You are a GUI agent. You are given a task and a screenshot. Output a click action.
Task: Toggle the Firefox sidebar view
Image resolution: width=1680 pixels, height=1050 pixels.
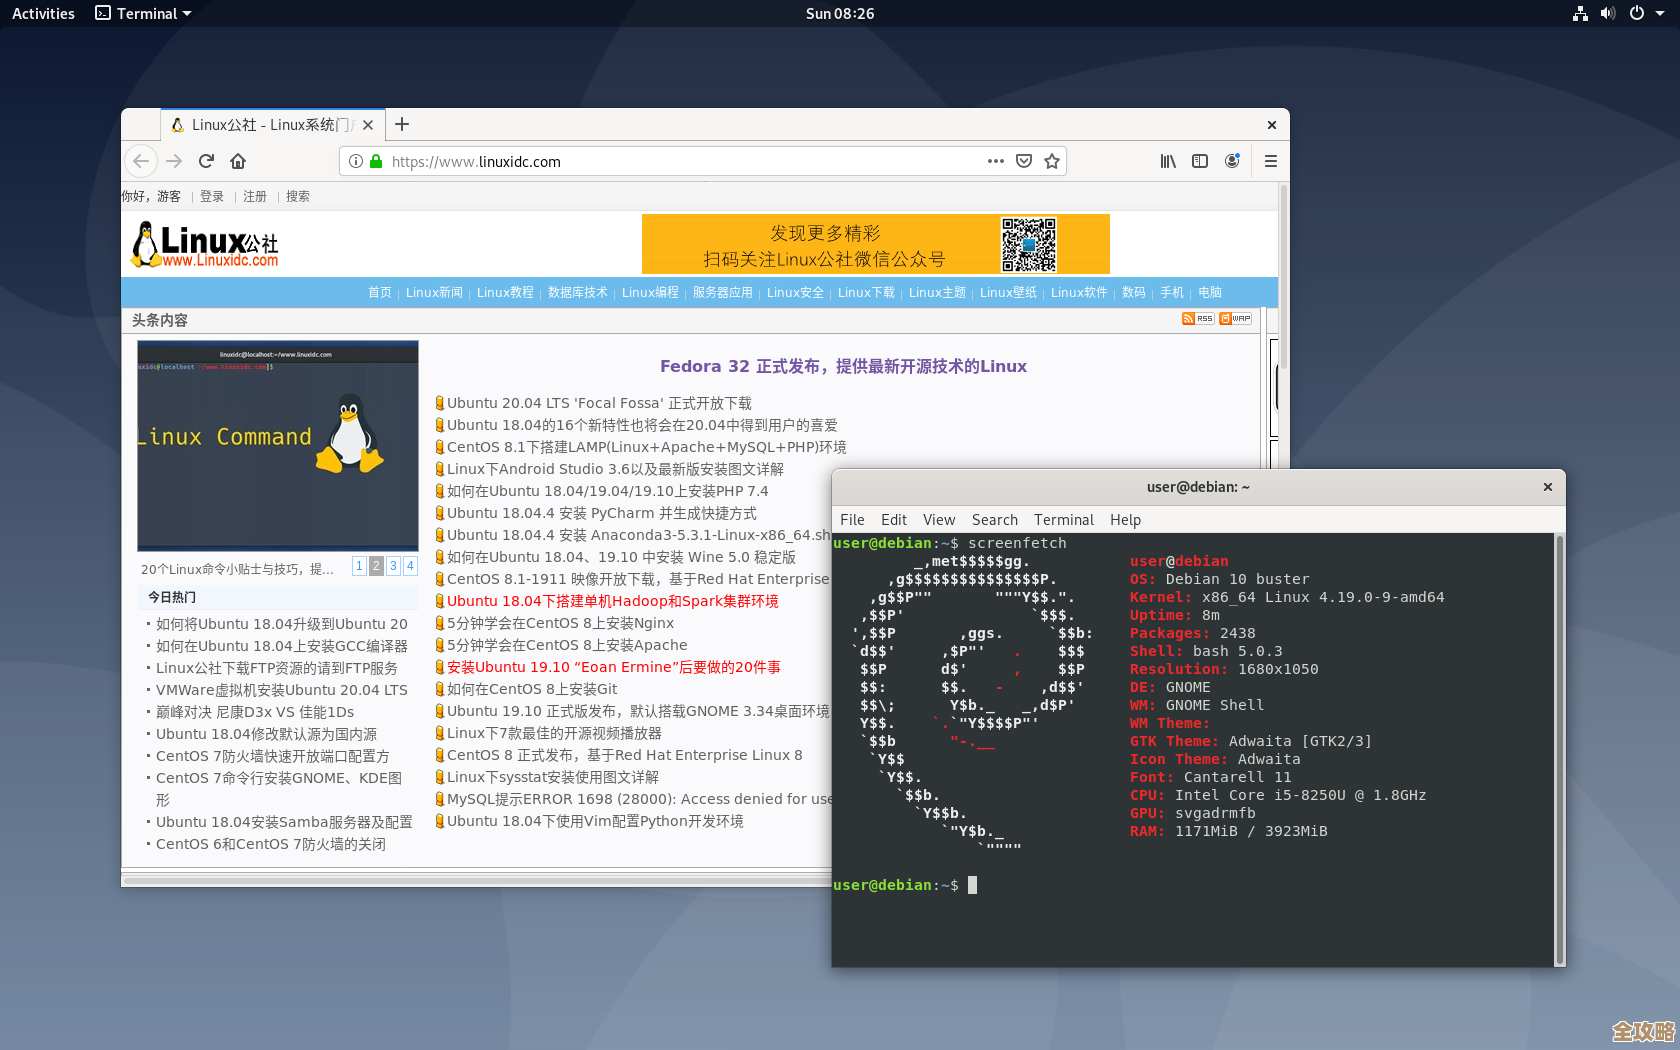pyautogui.click(x=1200, y=161)
